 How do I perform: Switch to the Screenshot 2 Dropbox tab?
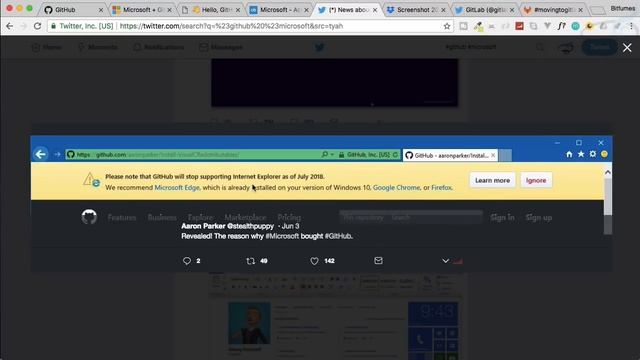tap(416, 9)
